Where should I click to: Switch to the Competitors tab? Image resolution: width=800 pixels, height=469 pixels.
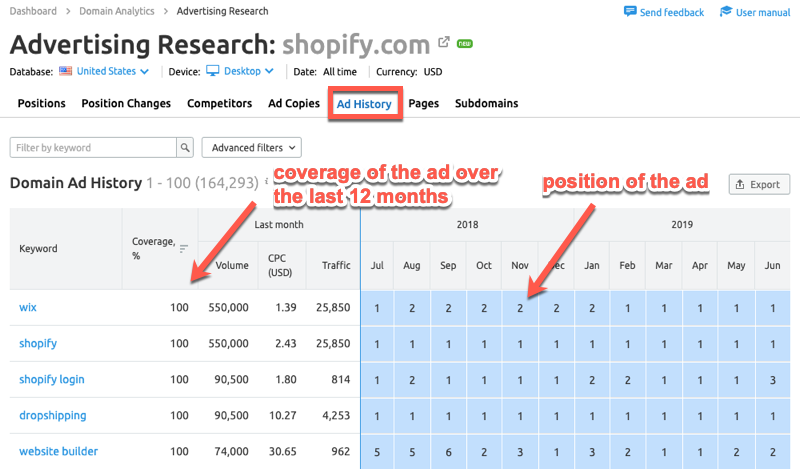(x=219, y=104)
